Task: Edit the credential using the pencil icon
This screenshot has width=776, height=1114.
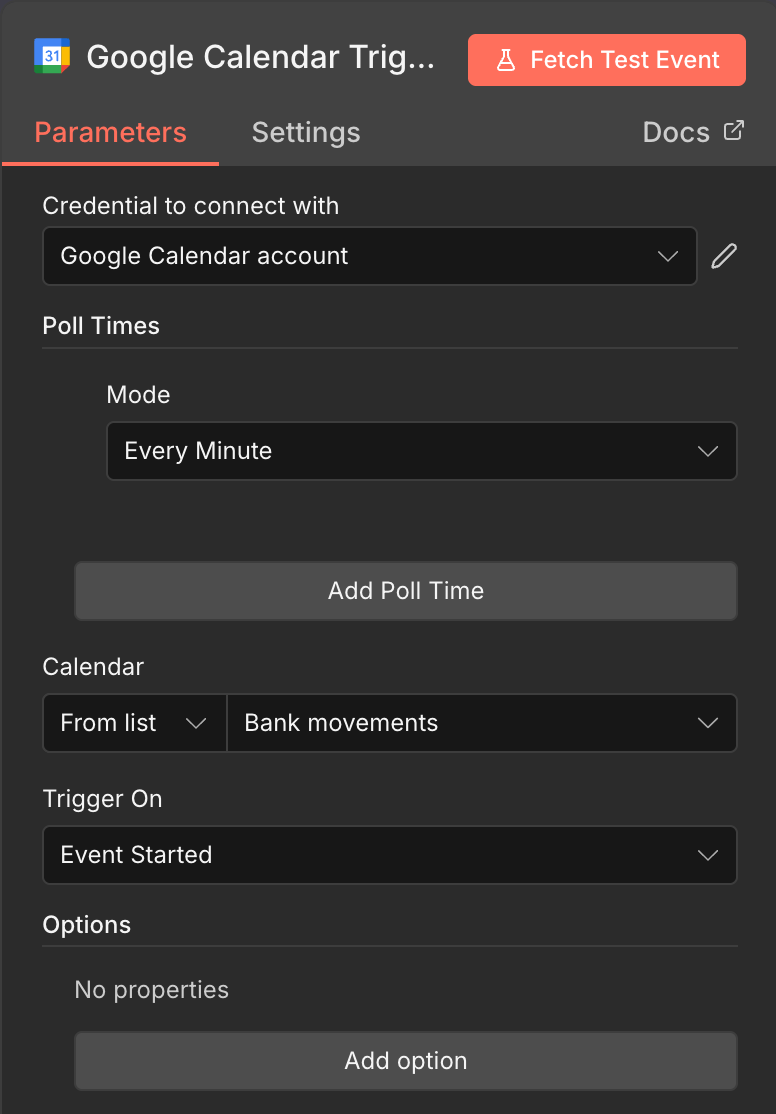Action: tap(724, 256)
